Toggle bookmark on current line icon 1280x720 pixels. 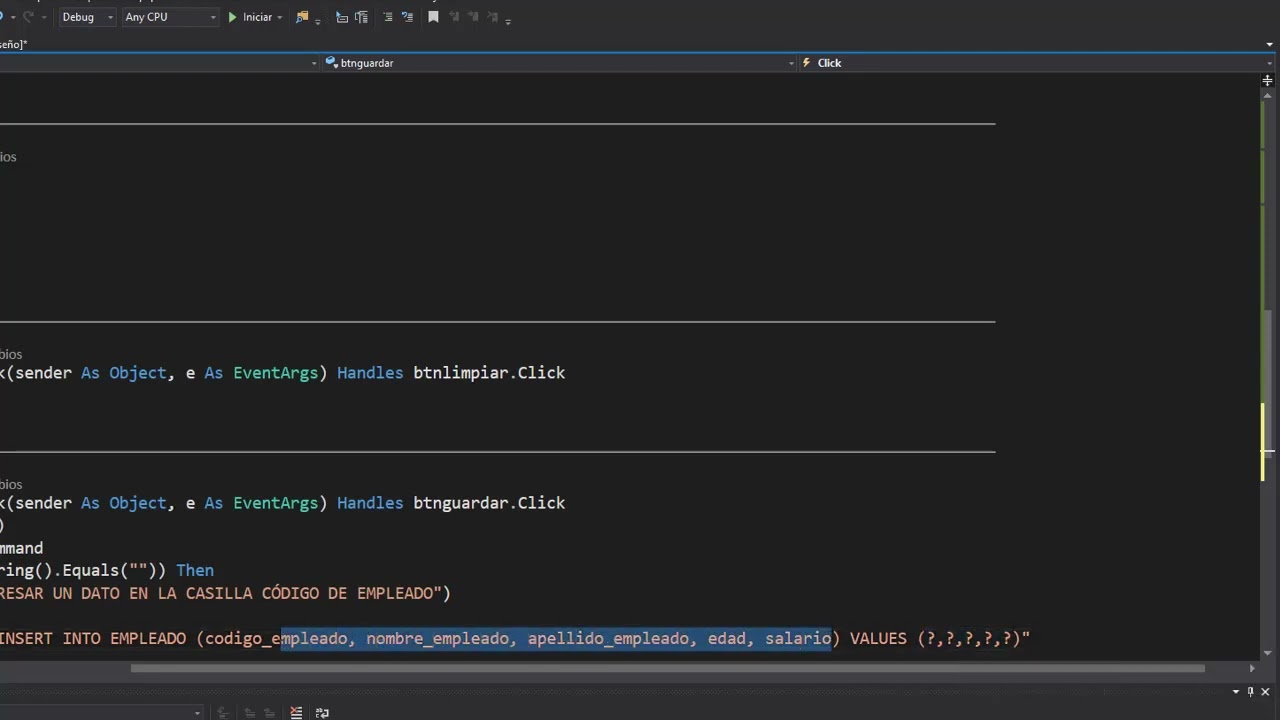pyautogui.click(x=433, y=17)
